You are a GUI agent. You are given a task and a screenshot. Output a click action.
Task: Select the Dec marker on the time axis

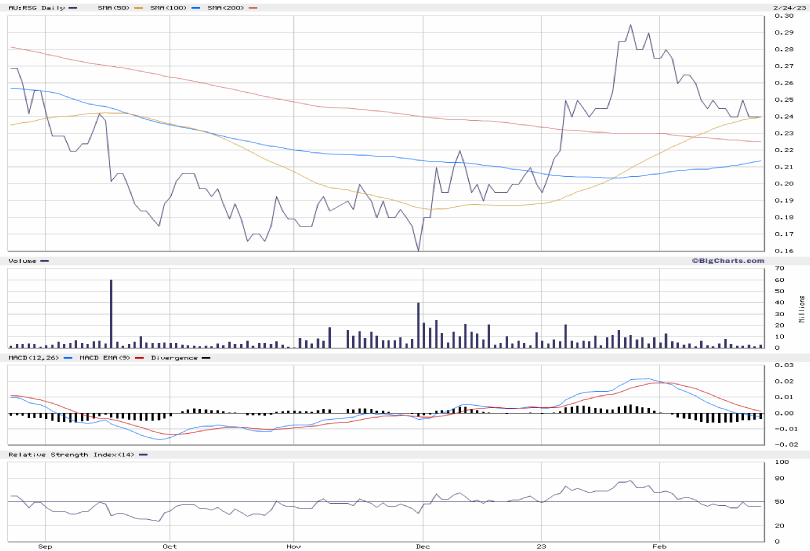click(x=422, y=547)
